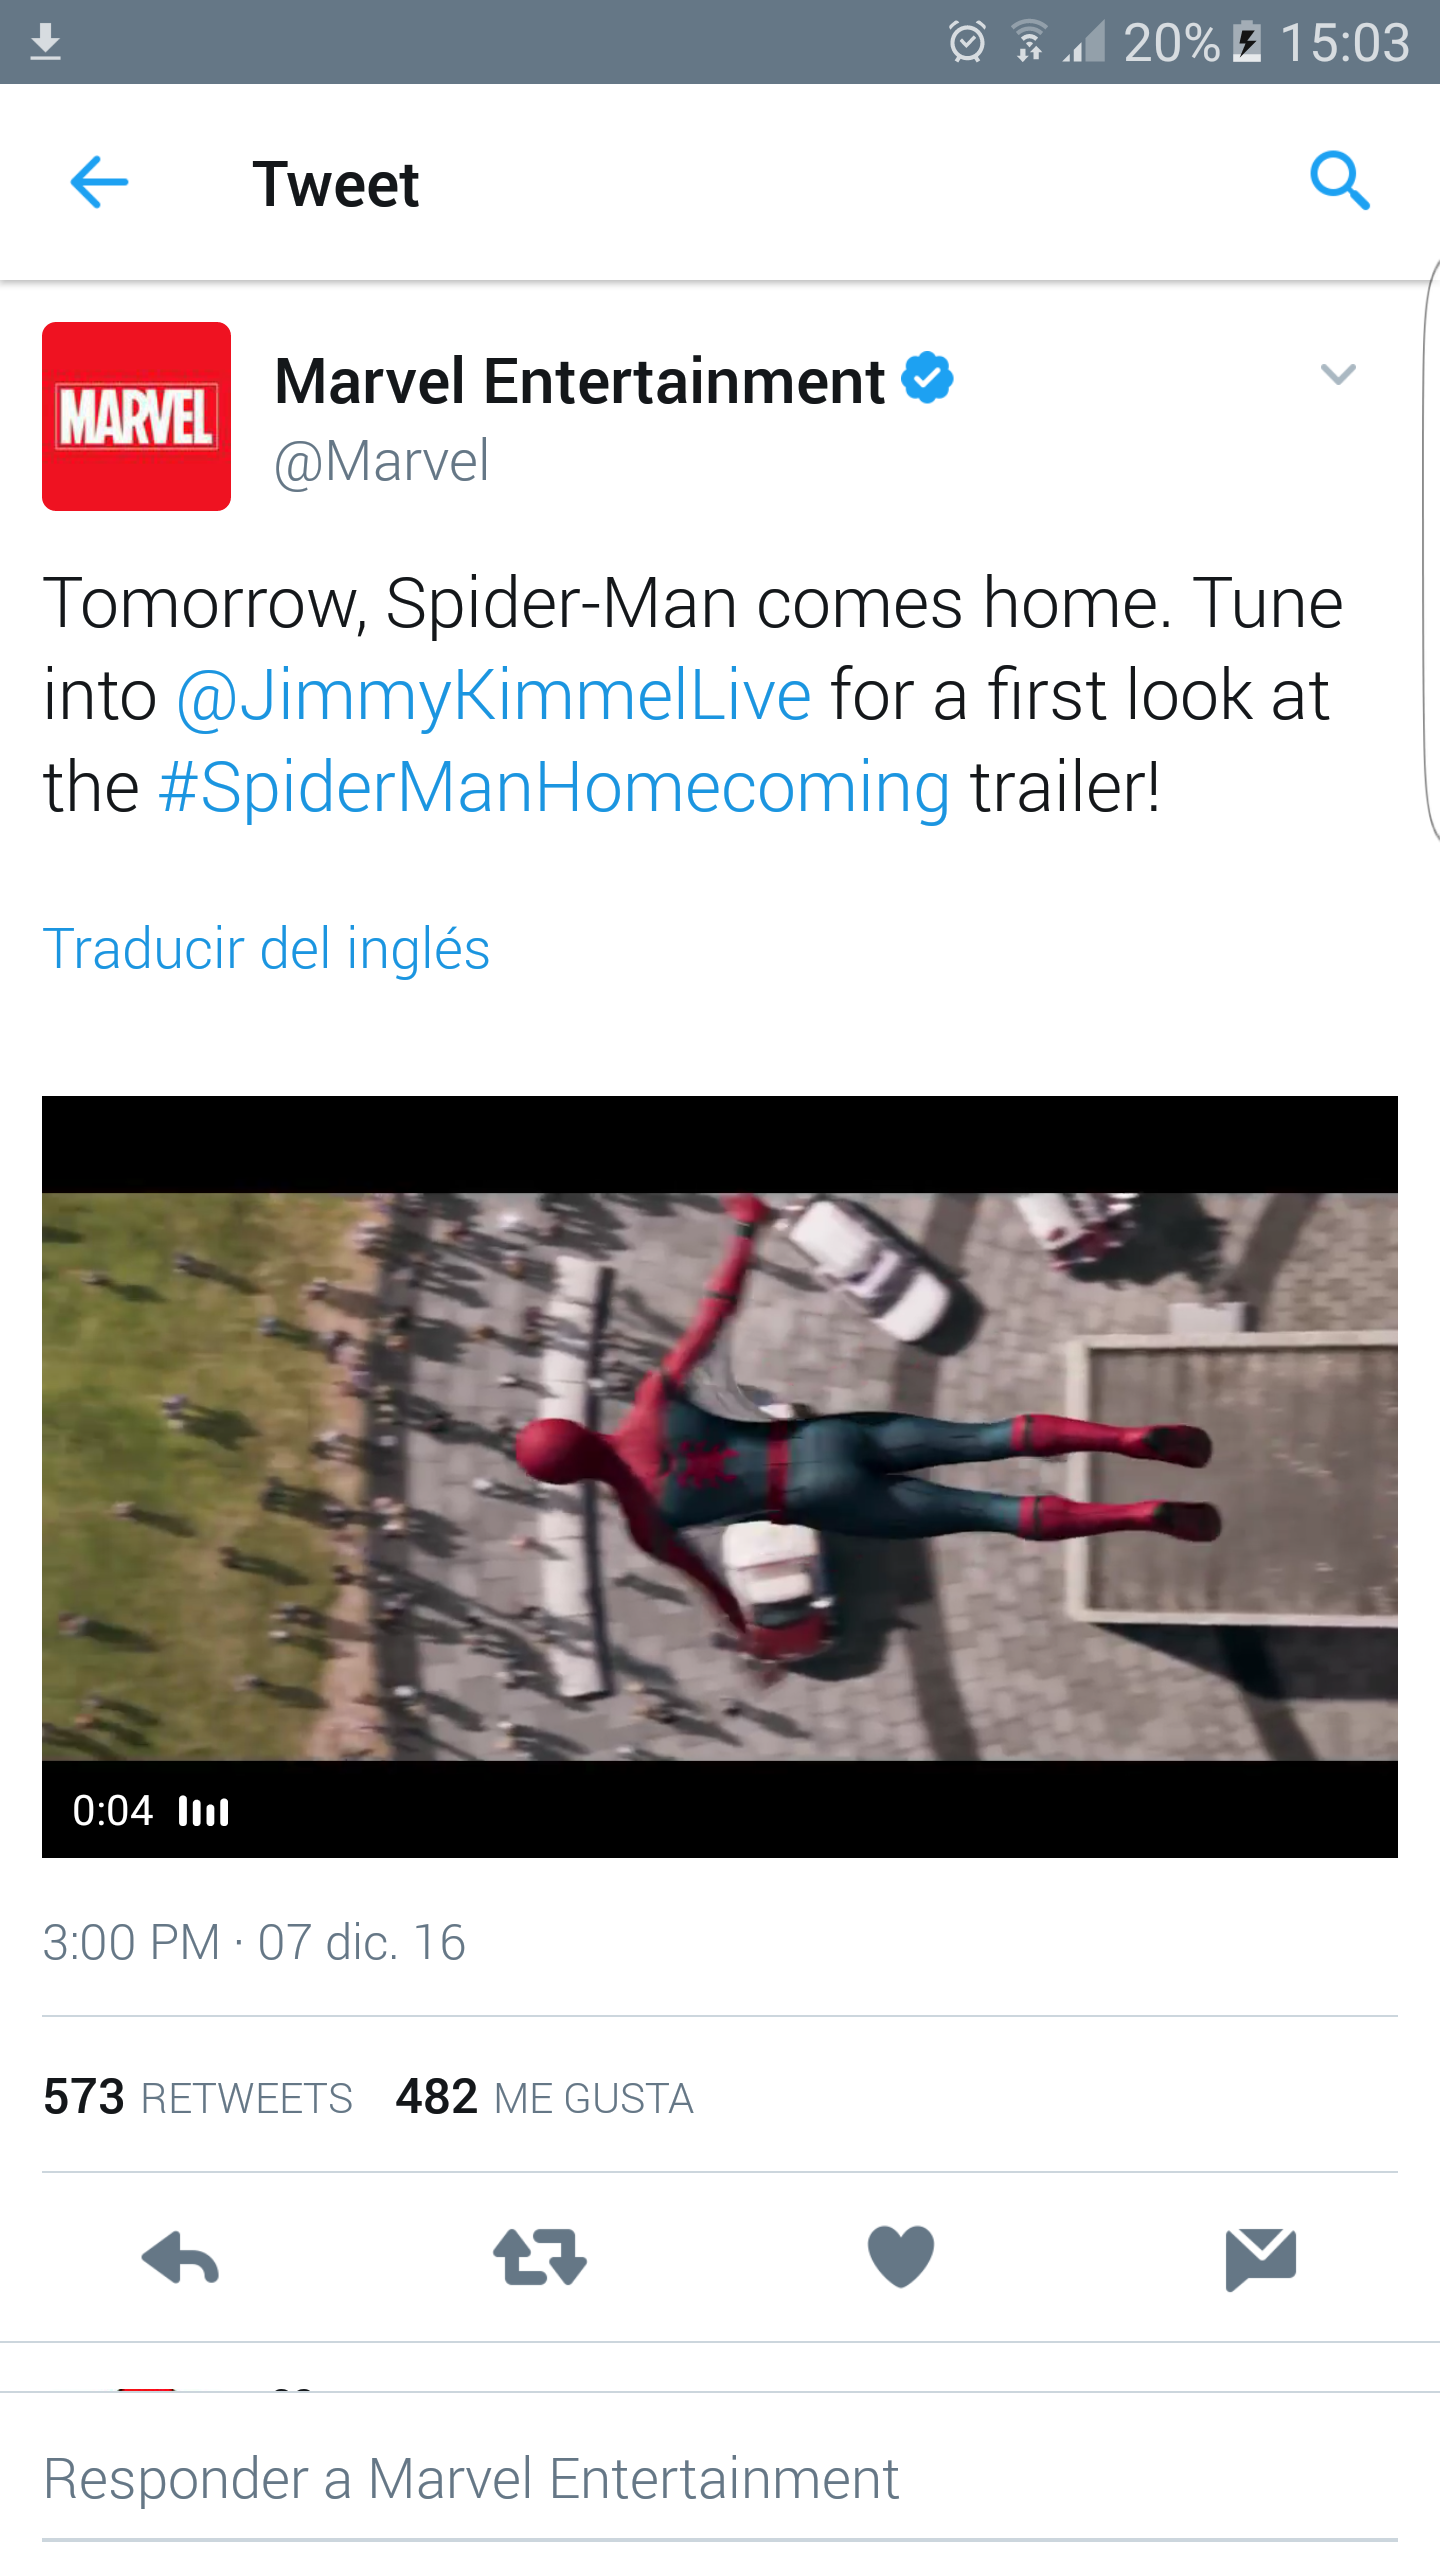Focus the Responder a Marvel Entertainment field
1440x2560 pixels.
720,2480
